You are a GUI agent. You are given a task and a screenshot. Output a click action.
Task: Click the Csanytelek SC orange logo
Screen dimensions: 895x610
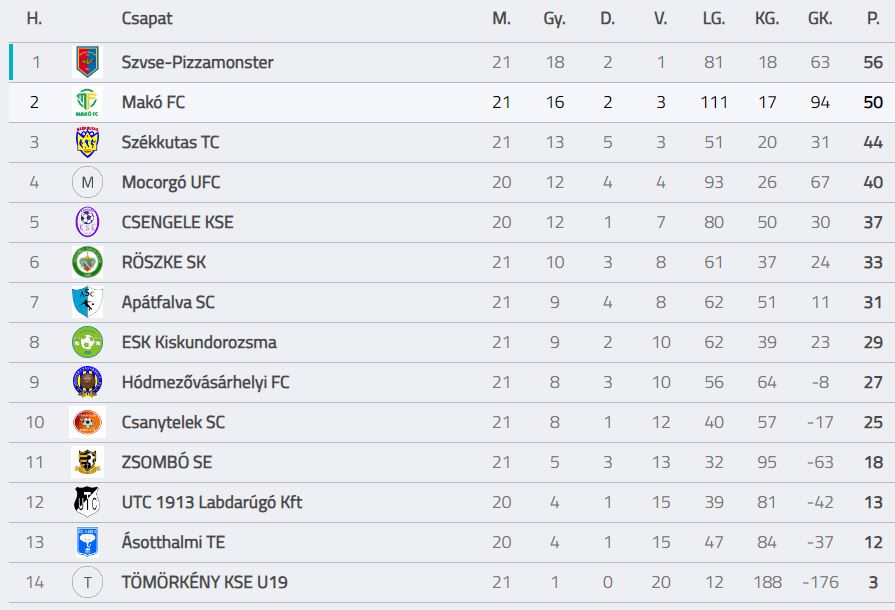coord(87,422)
